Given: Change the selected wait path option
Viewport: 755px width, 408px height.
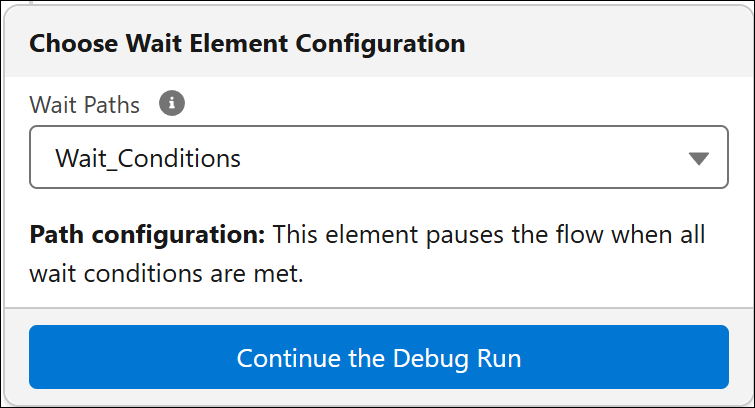Looking at the screenshot, I should point(379,157).
